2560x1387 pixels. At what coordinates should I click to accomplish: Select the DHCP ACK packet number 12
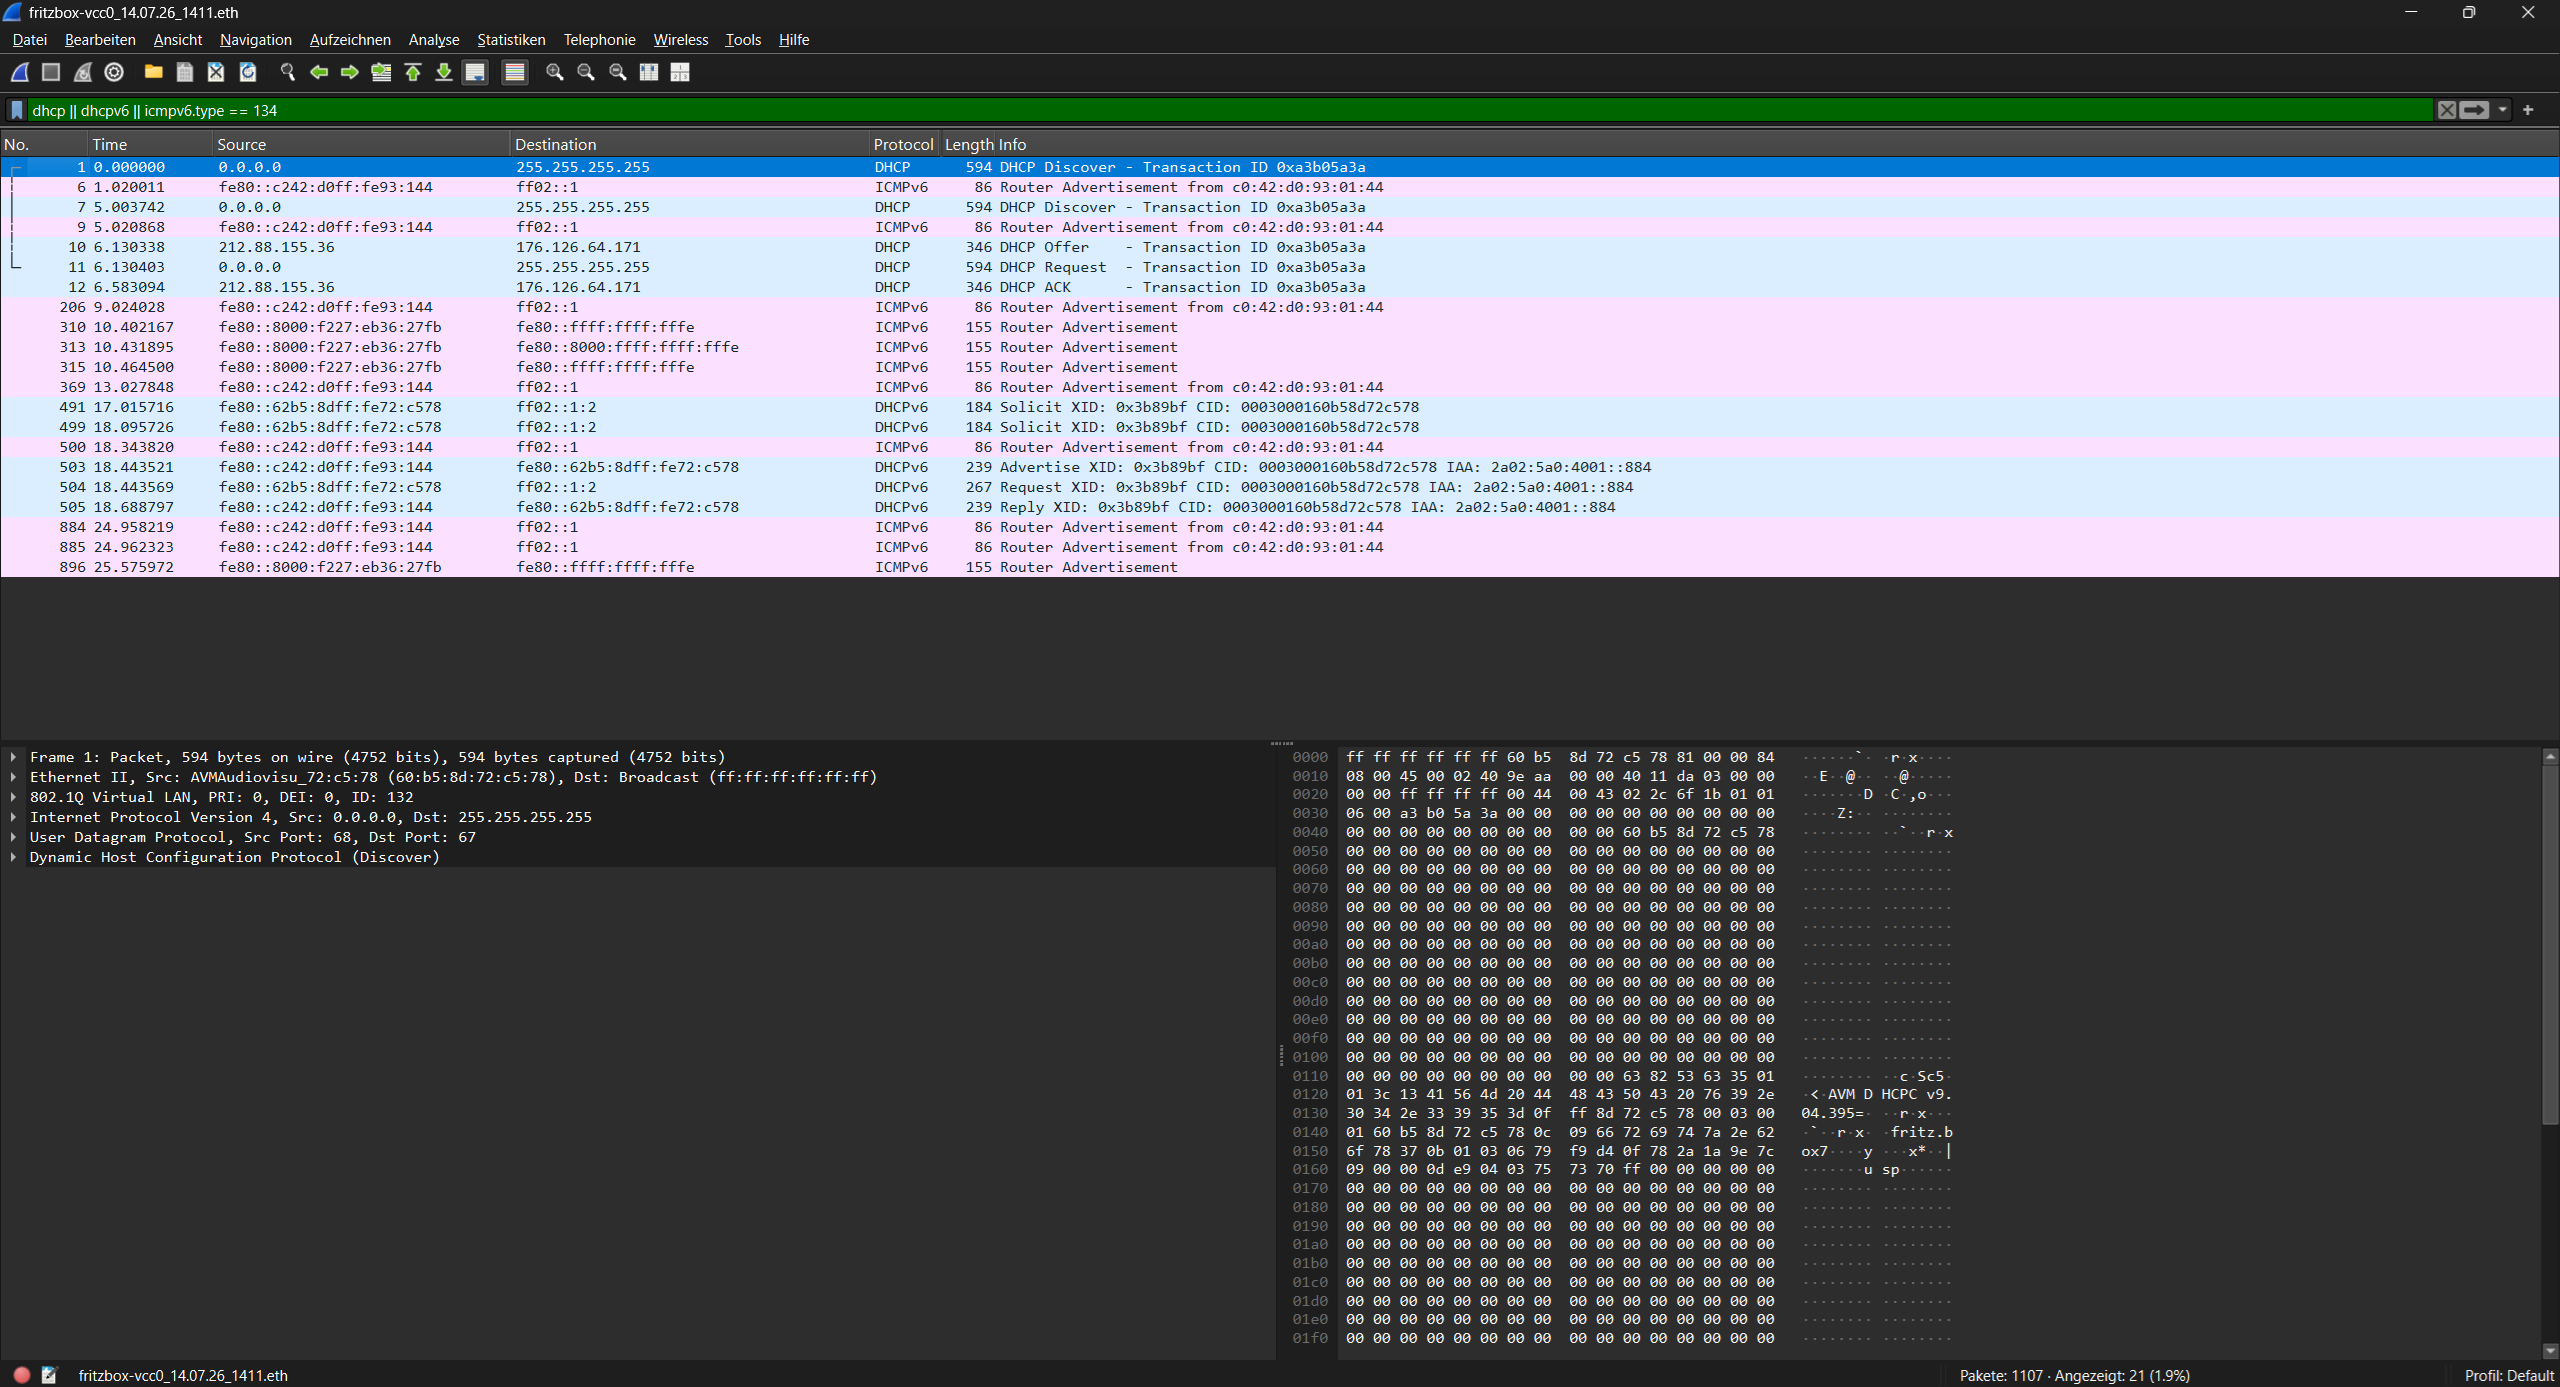point(1279,287)
